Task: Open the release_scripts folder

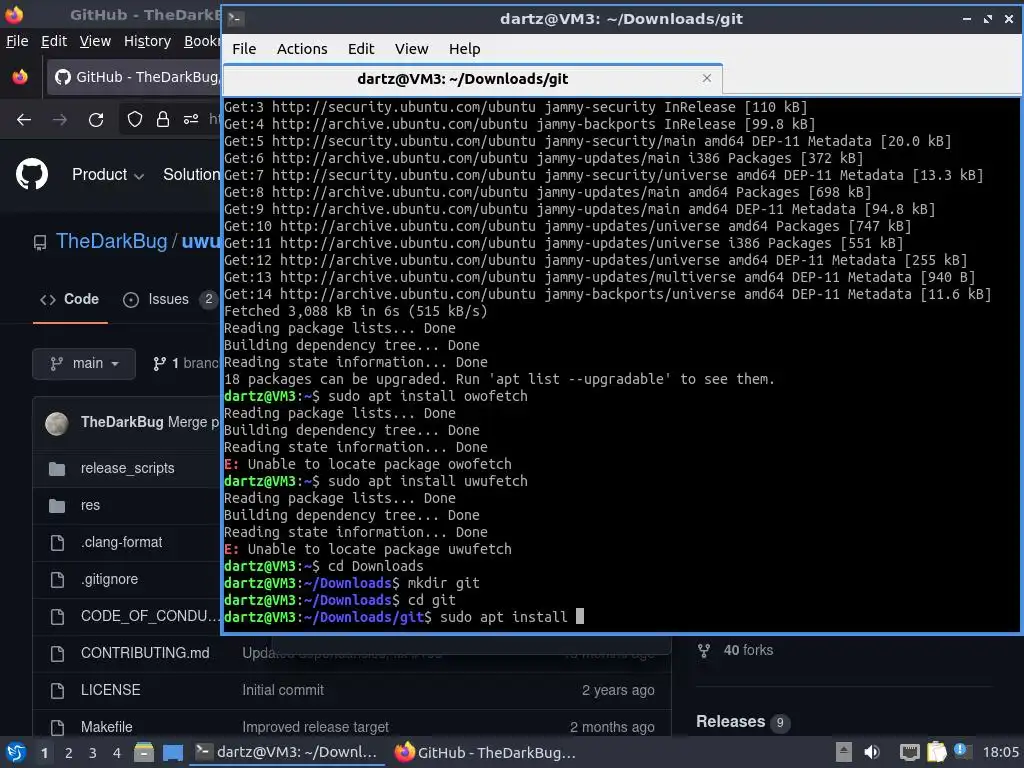Action: 127,468
